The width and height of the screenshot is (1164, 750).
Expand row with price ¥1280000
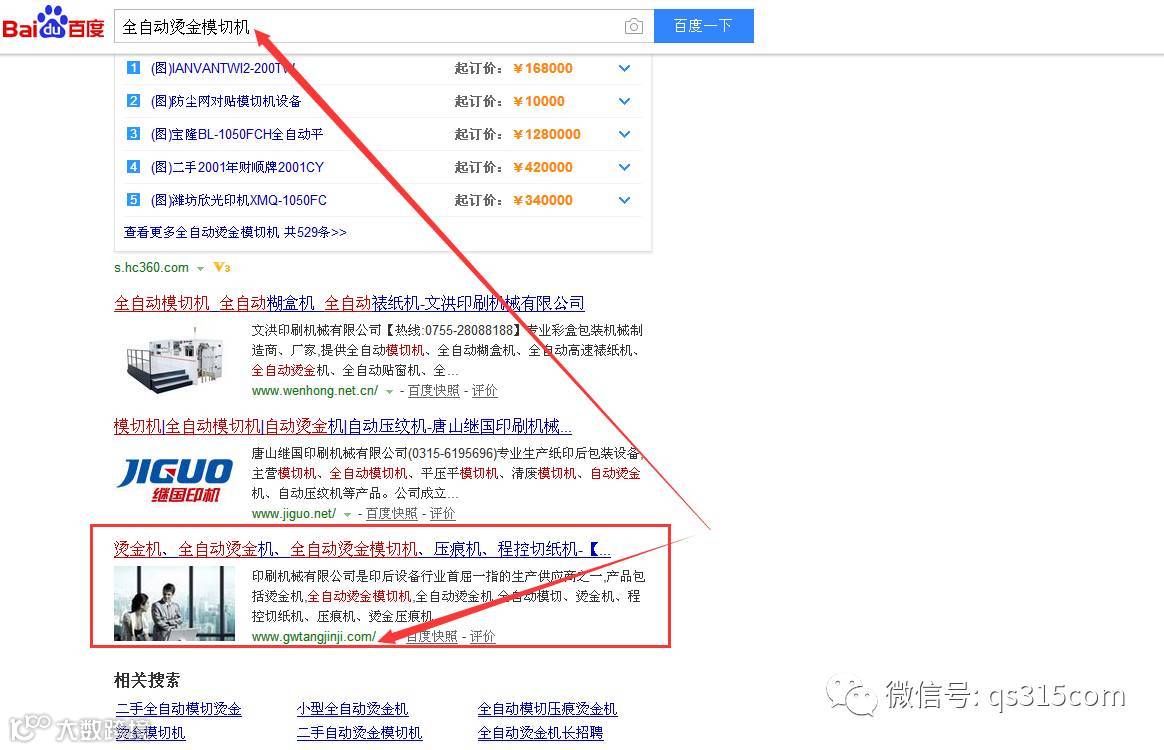click(x=624, y=134)
